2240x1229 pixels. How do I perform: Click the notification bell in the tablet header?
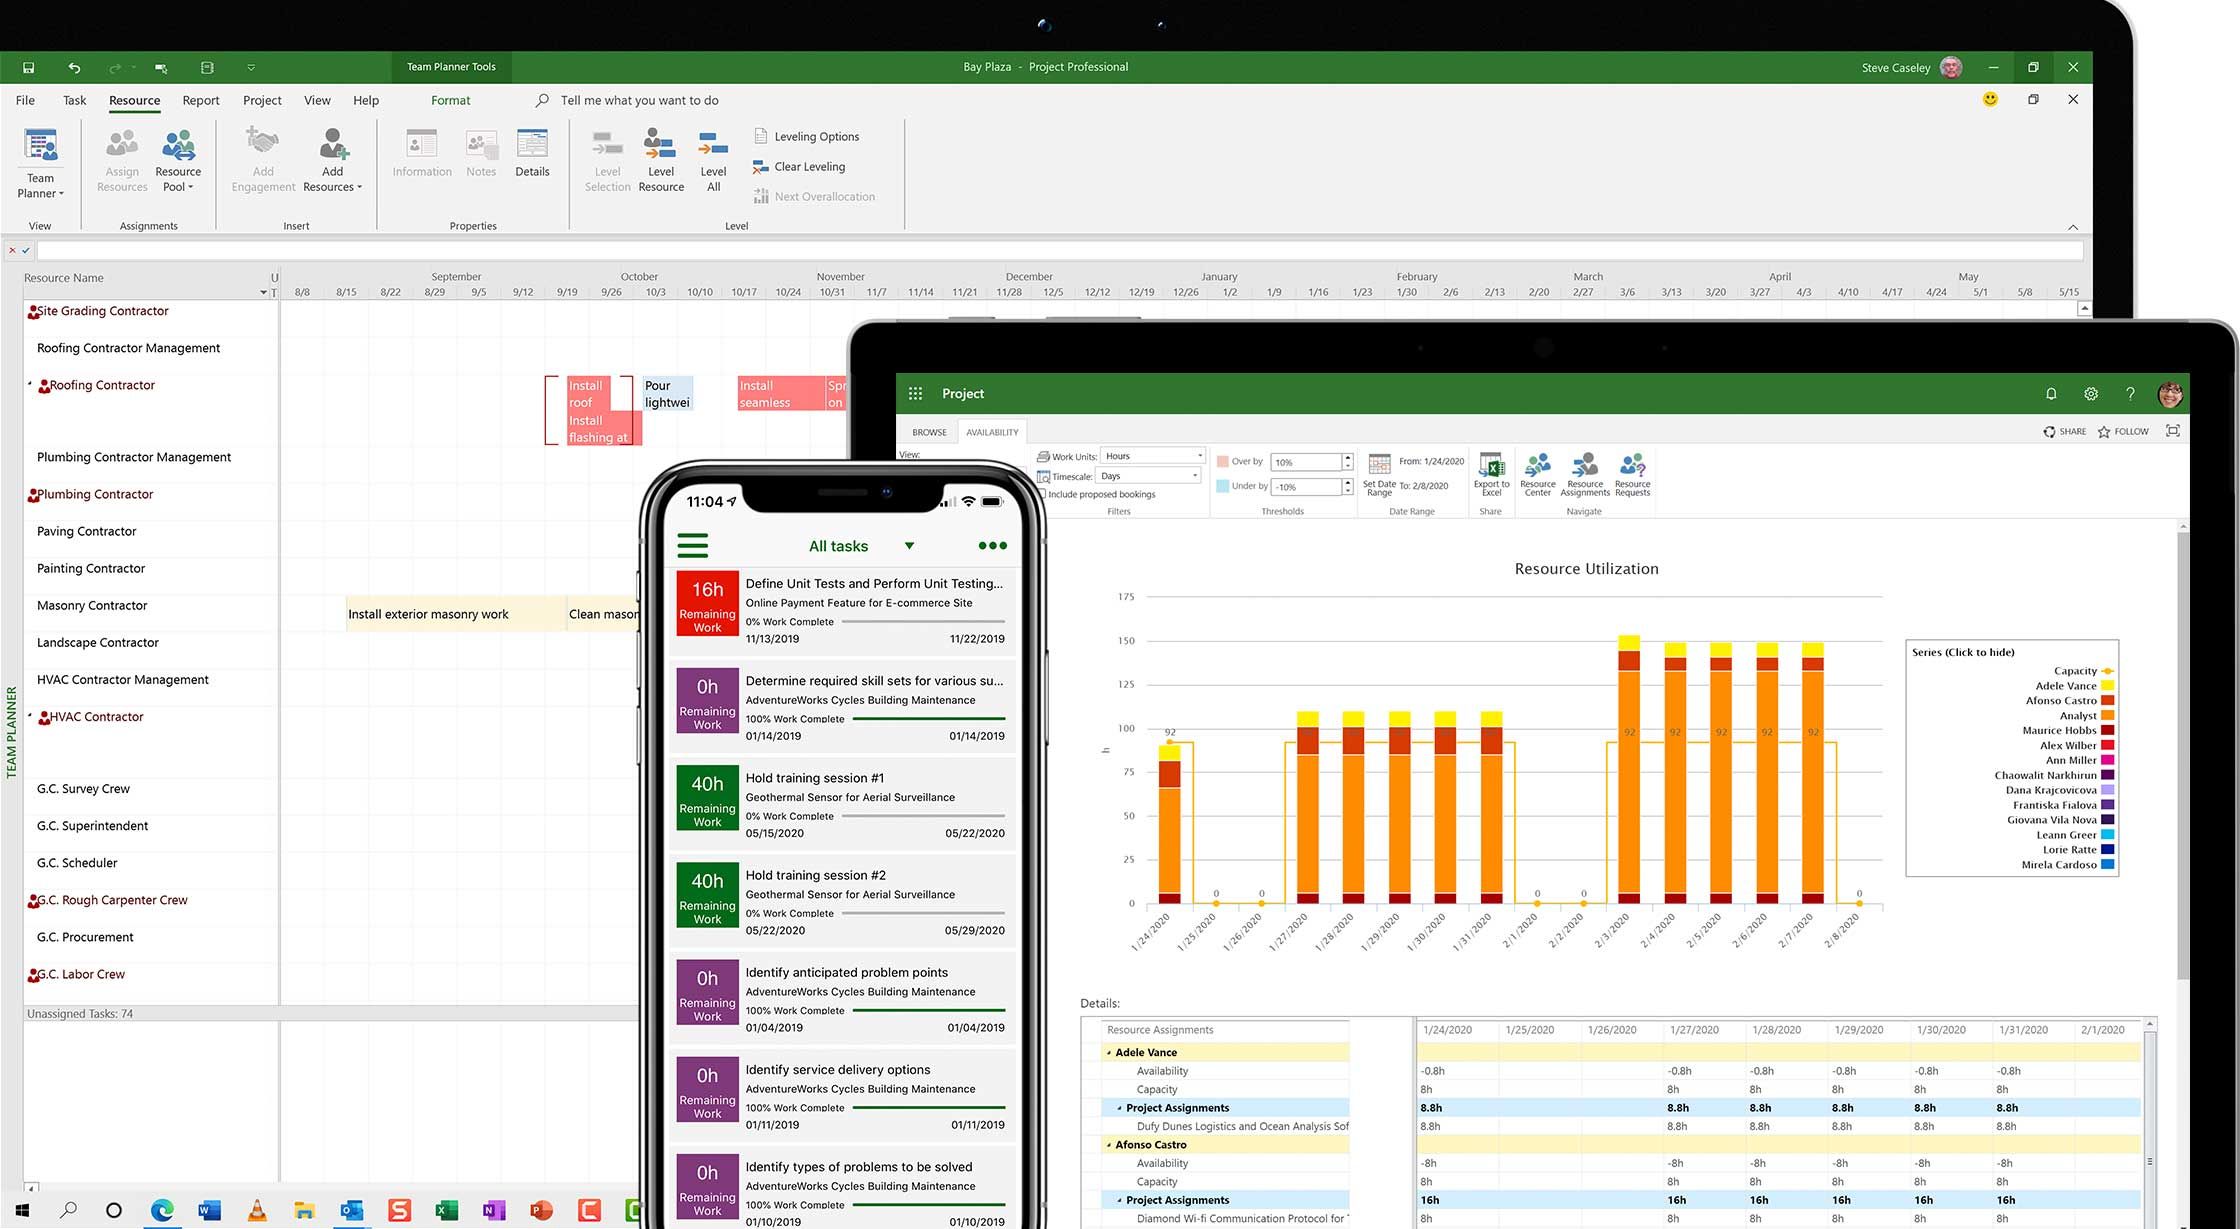pos(2051,394)
